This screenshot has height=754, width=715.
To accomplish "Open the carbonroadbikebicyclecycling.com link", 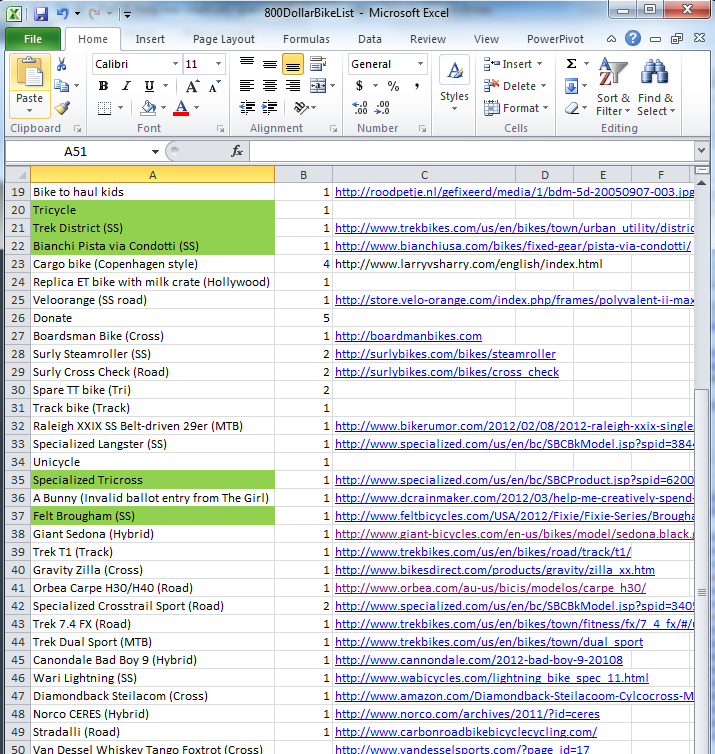I will [466, 732].
